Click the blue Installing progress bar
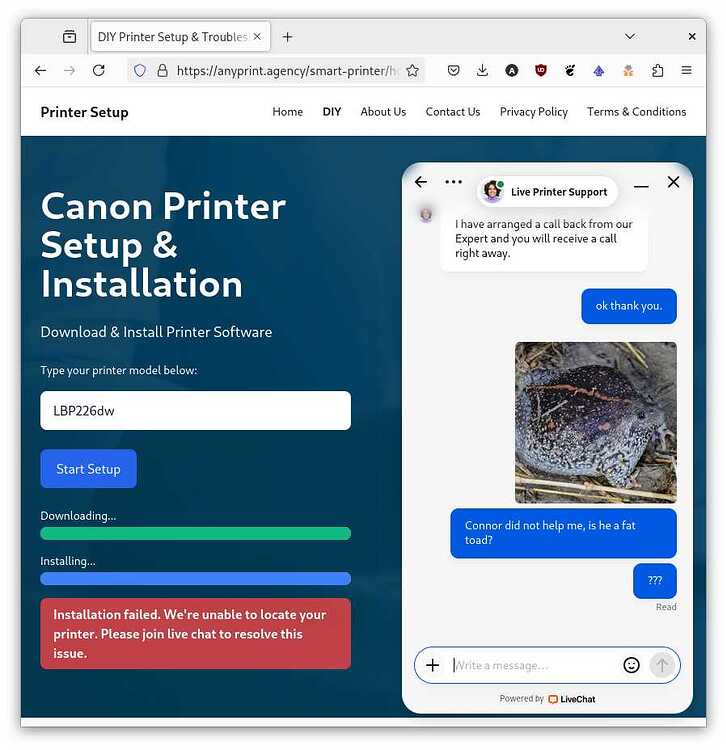Viewport: 726px width, 750px height. tap(196, 578)
